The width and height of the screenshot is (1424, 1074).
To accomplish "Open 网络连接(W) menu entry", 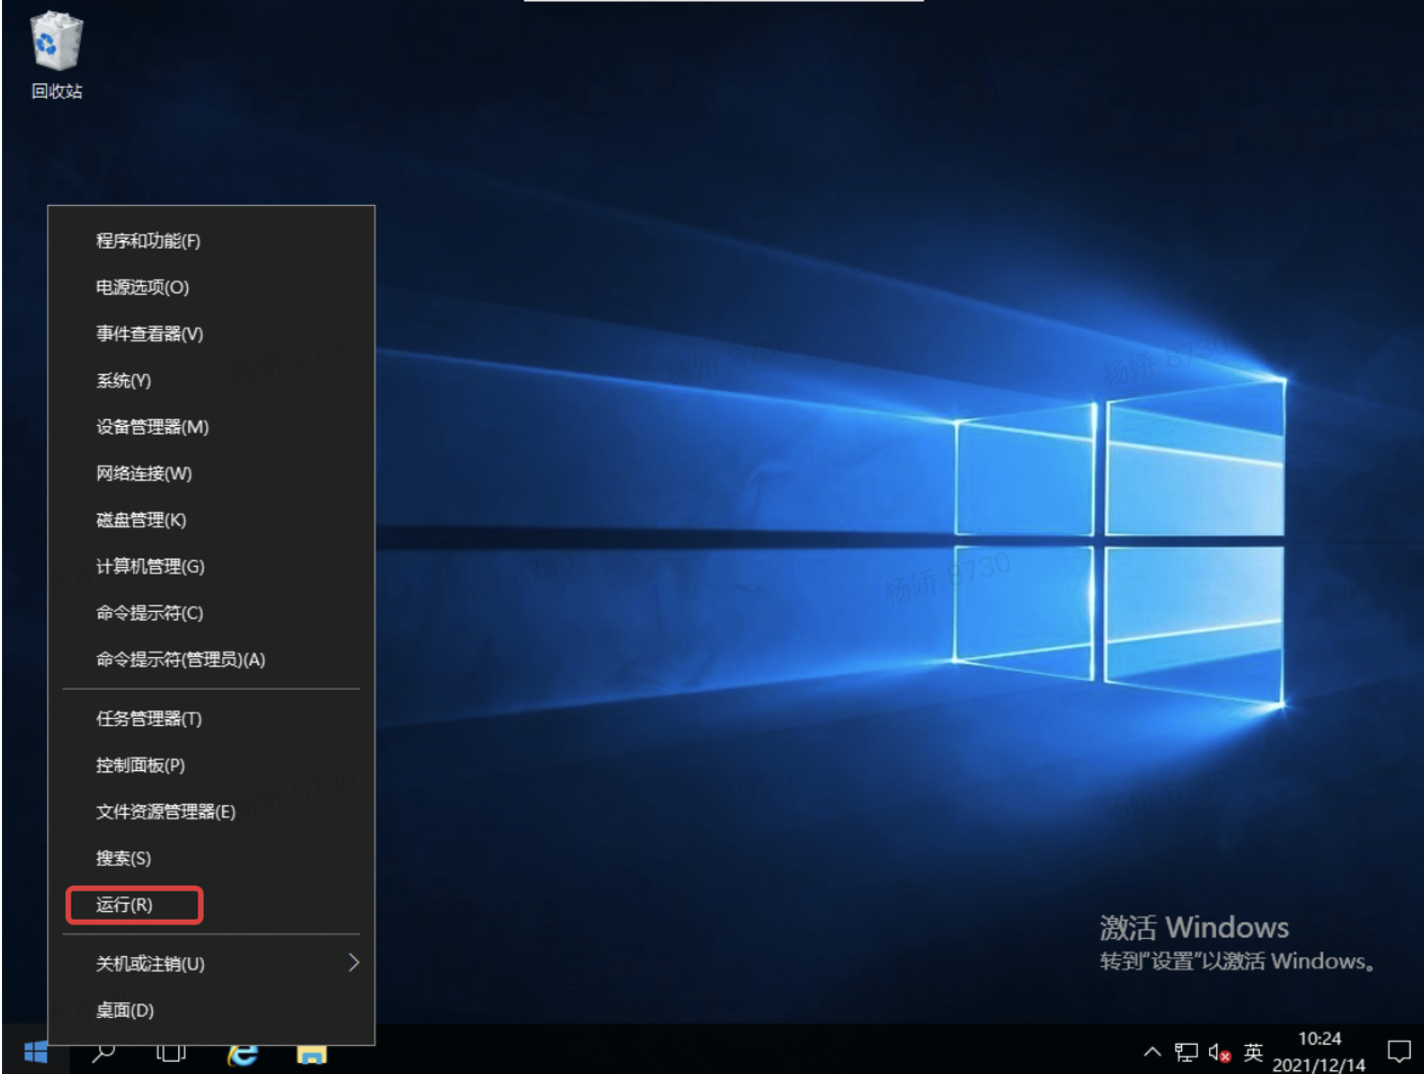I will pyautogui.click(x=211, y=474).
